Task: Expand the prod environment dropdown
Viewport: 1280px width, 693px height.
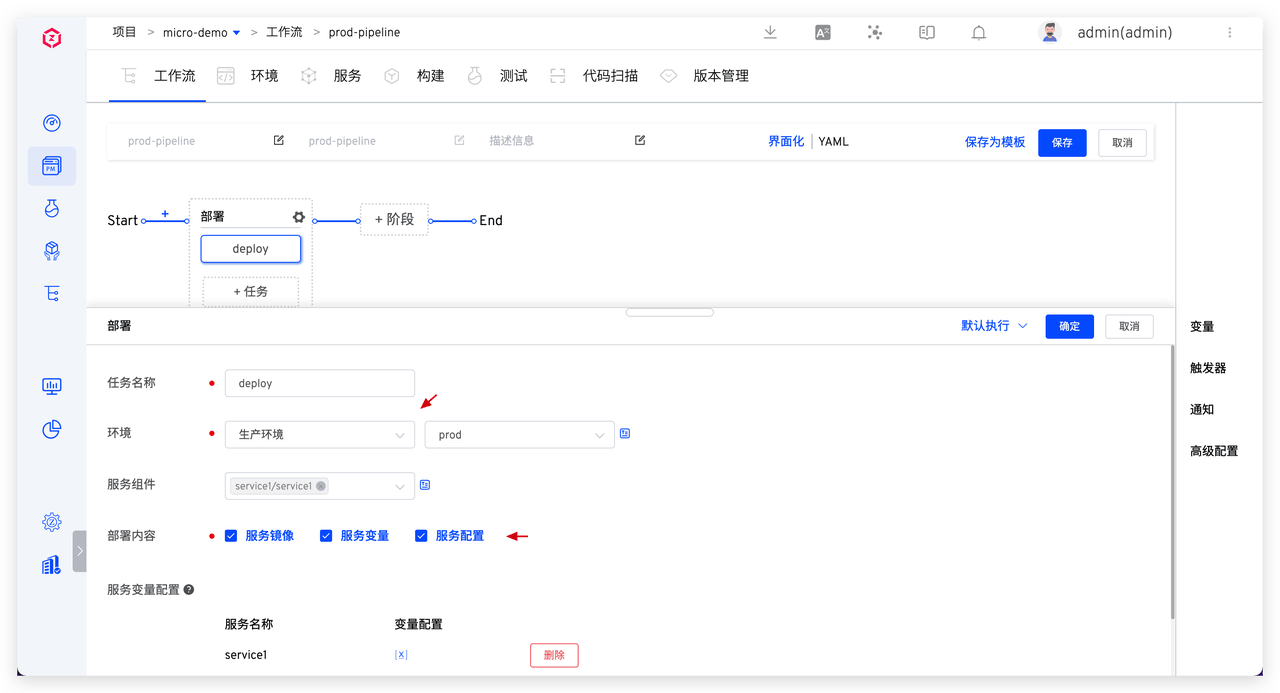Action: tap(519, 434)
